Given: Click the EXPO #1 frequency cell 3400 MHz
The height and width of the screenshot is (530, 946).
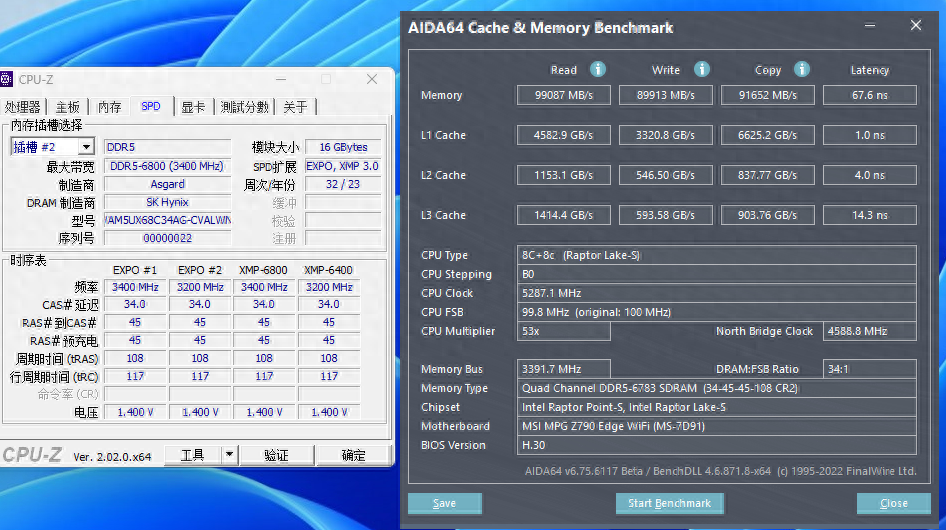Looking at the screenshot, I should point(135,287).
